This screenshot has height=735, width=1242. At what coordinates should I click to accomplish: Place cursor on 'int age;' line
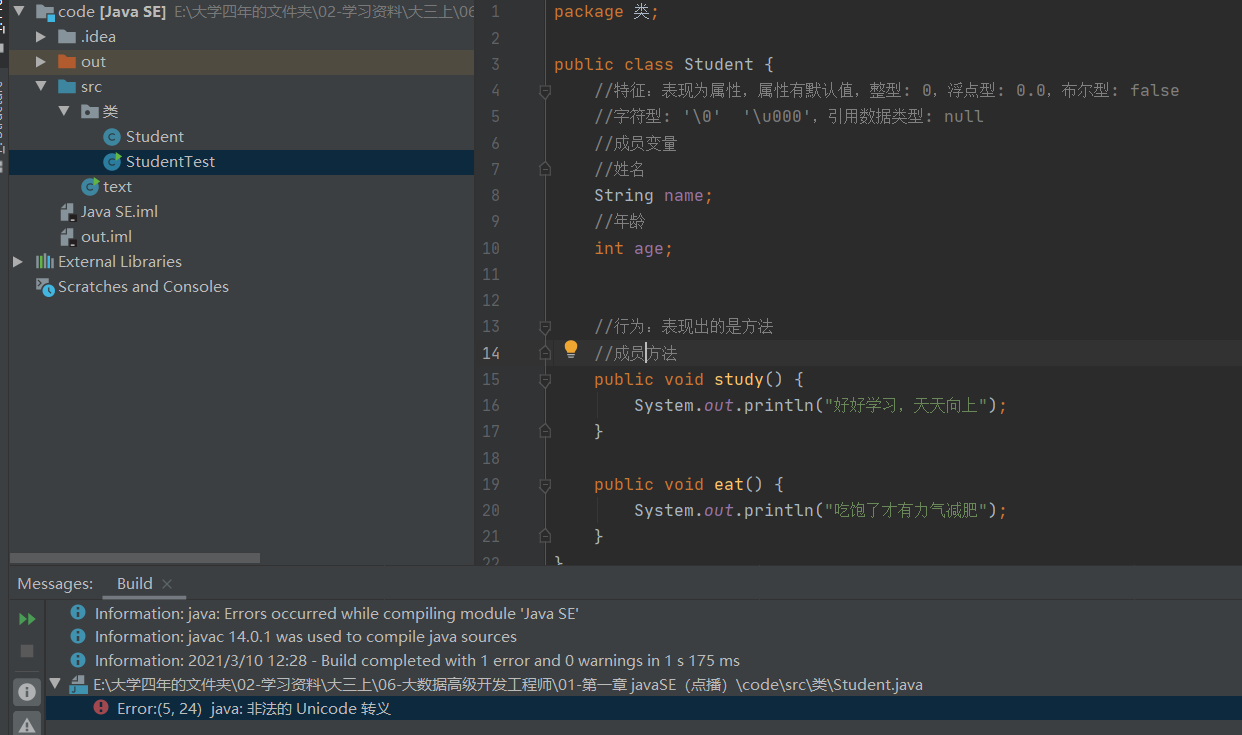coord(633,249)
